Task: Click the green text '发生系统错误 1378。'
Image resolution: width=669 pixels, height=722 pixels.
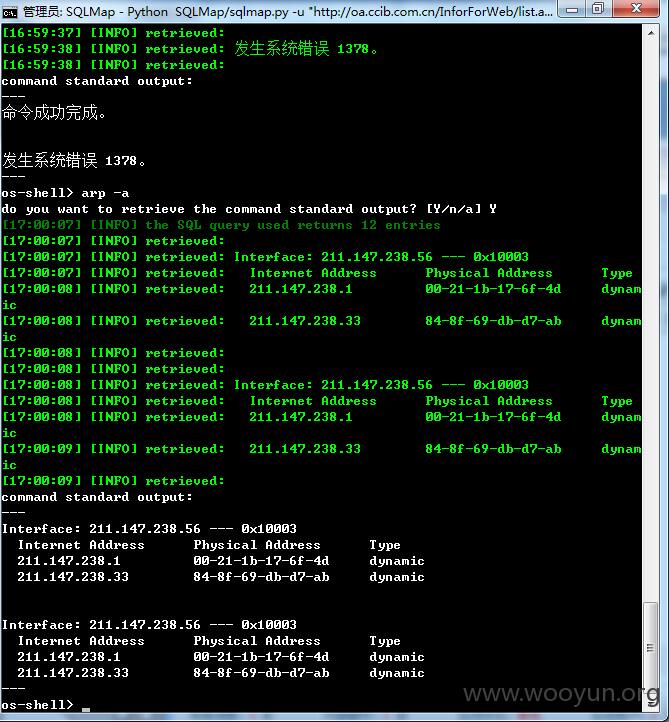Action: [305, 48]
